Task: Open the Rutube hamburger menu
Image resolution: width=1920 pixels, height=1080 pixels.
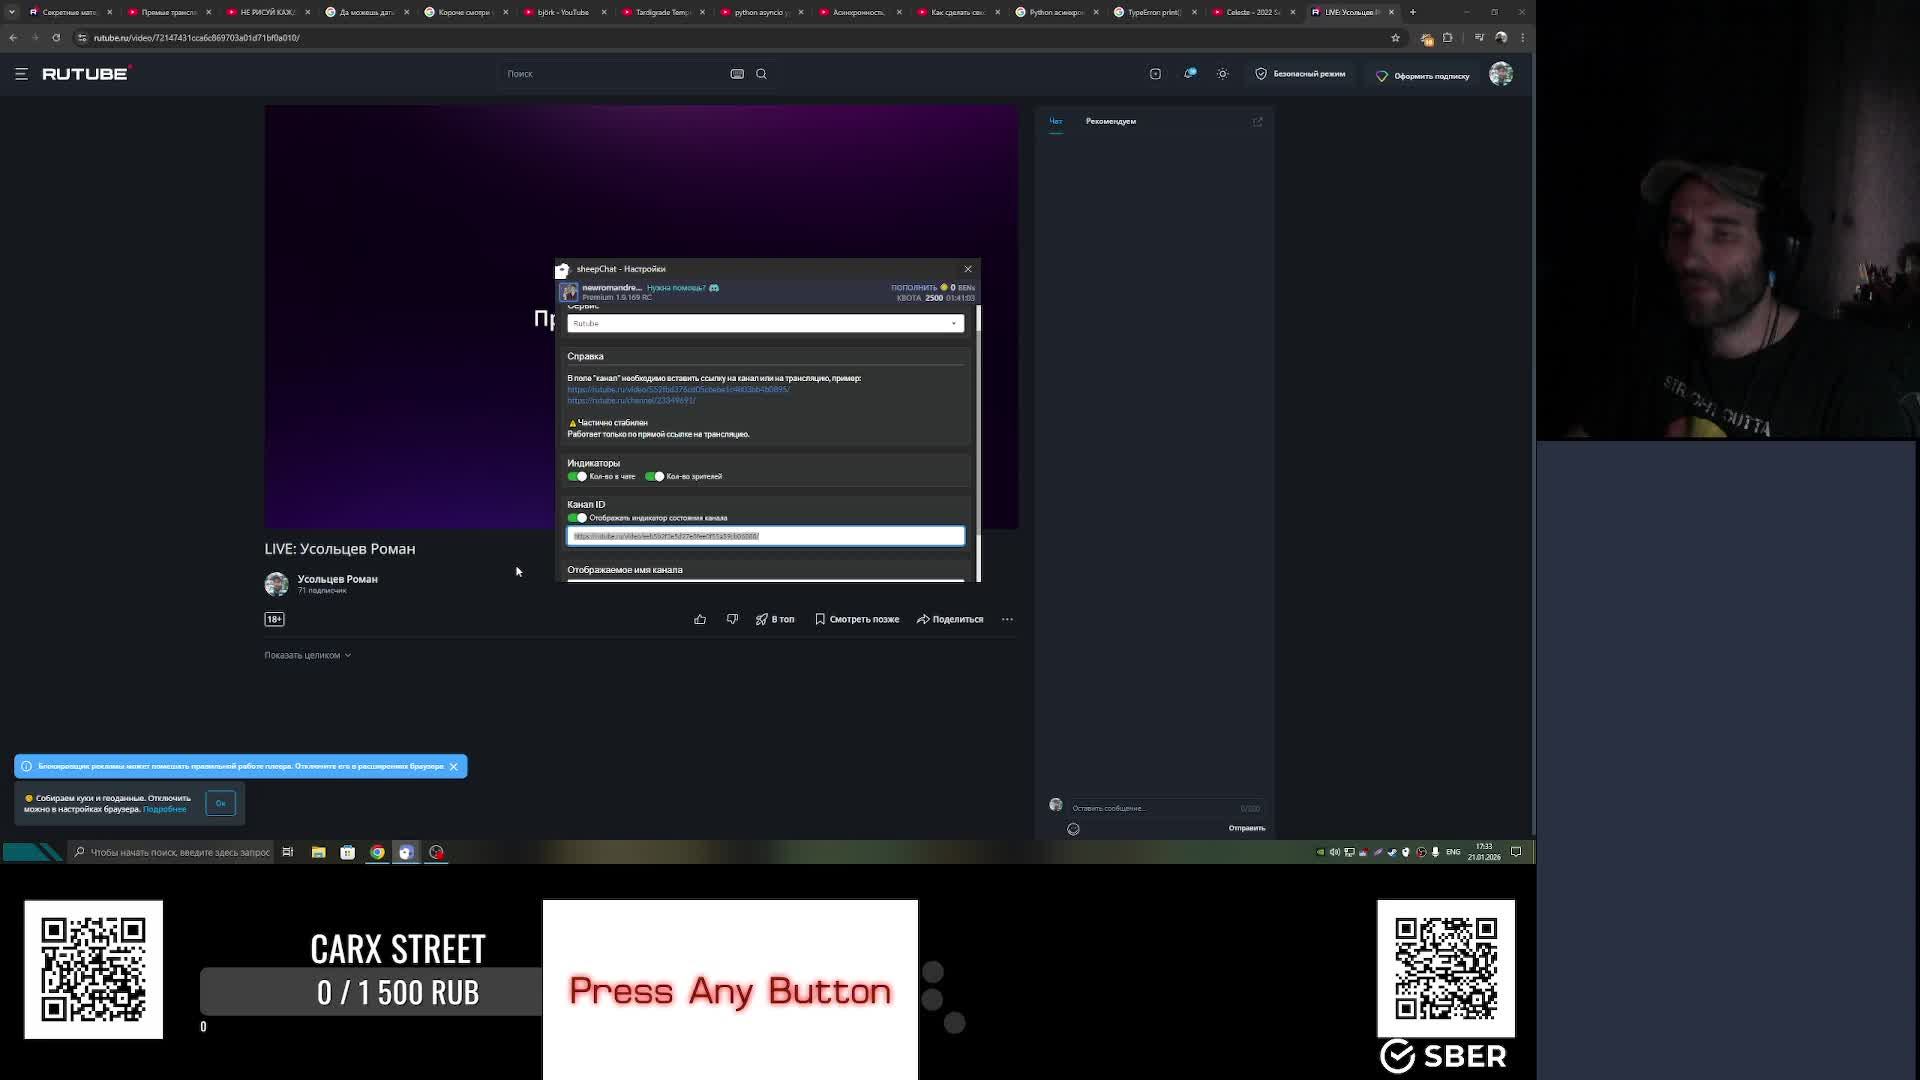Action: (x=21, y=74)
